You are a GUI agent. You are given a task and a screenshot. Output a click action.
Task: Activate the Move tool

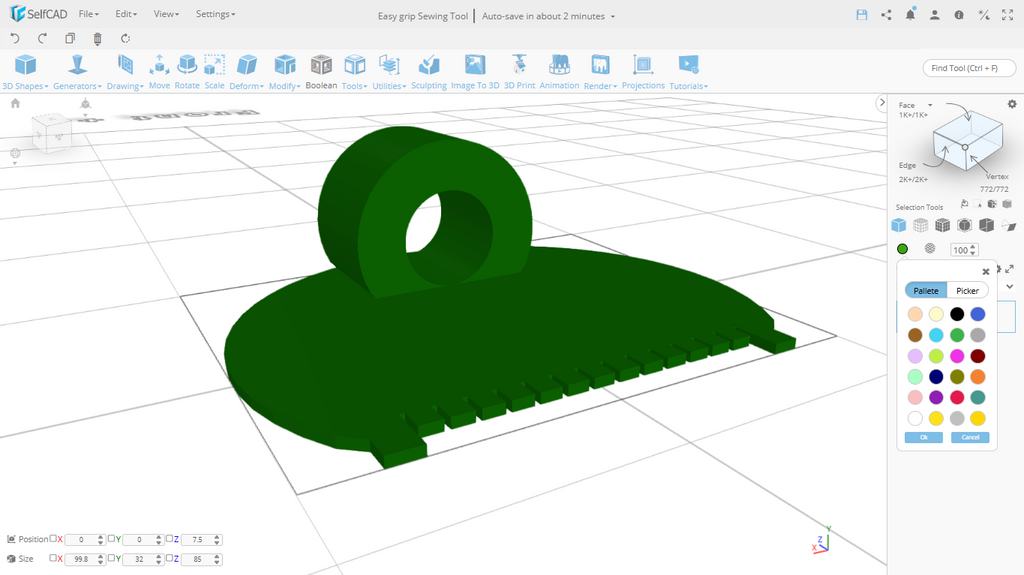[x=159, y=72]
